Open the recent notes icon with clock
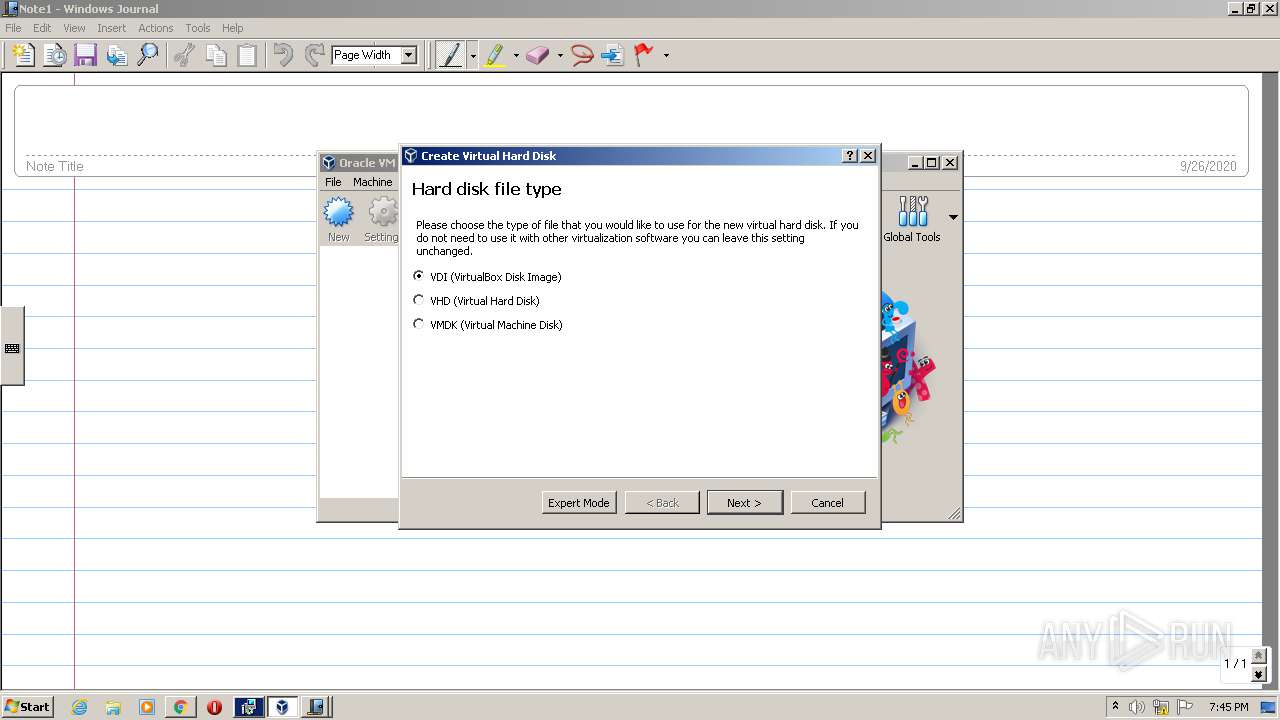1280x720 pixels. click(x=54, y=55)
